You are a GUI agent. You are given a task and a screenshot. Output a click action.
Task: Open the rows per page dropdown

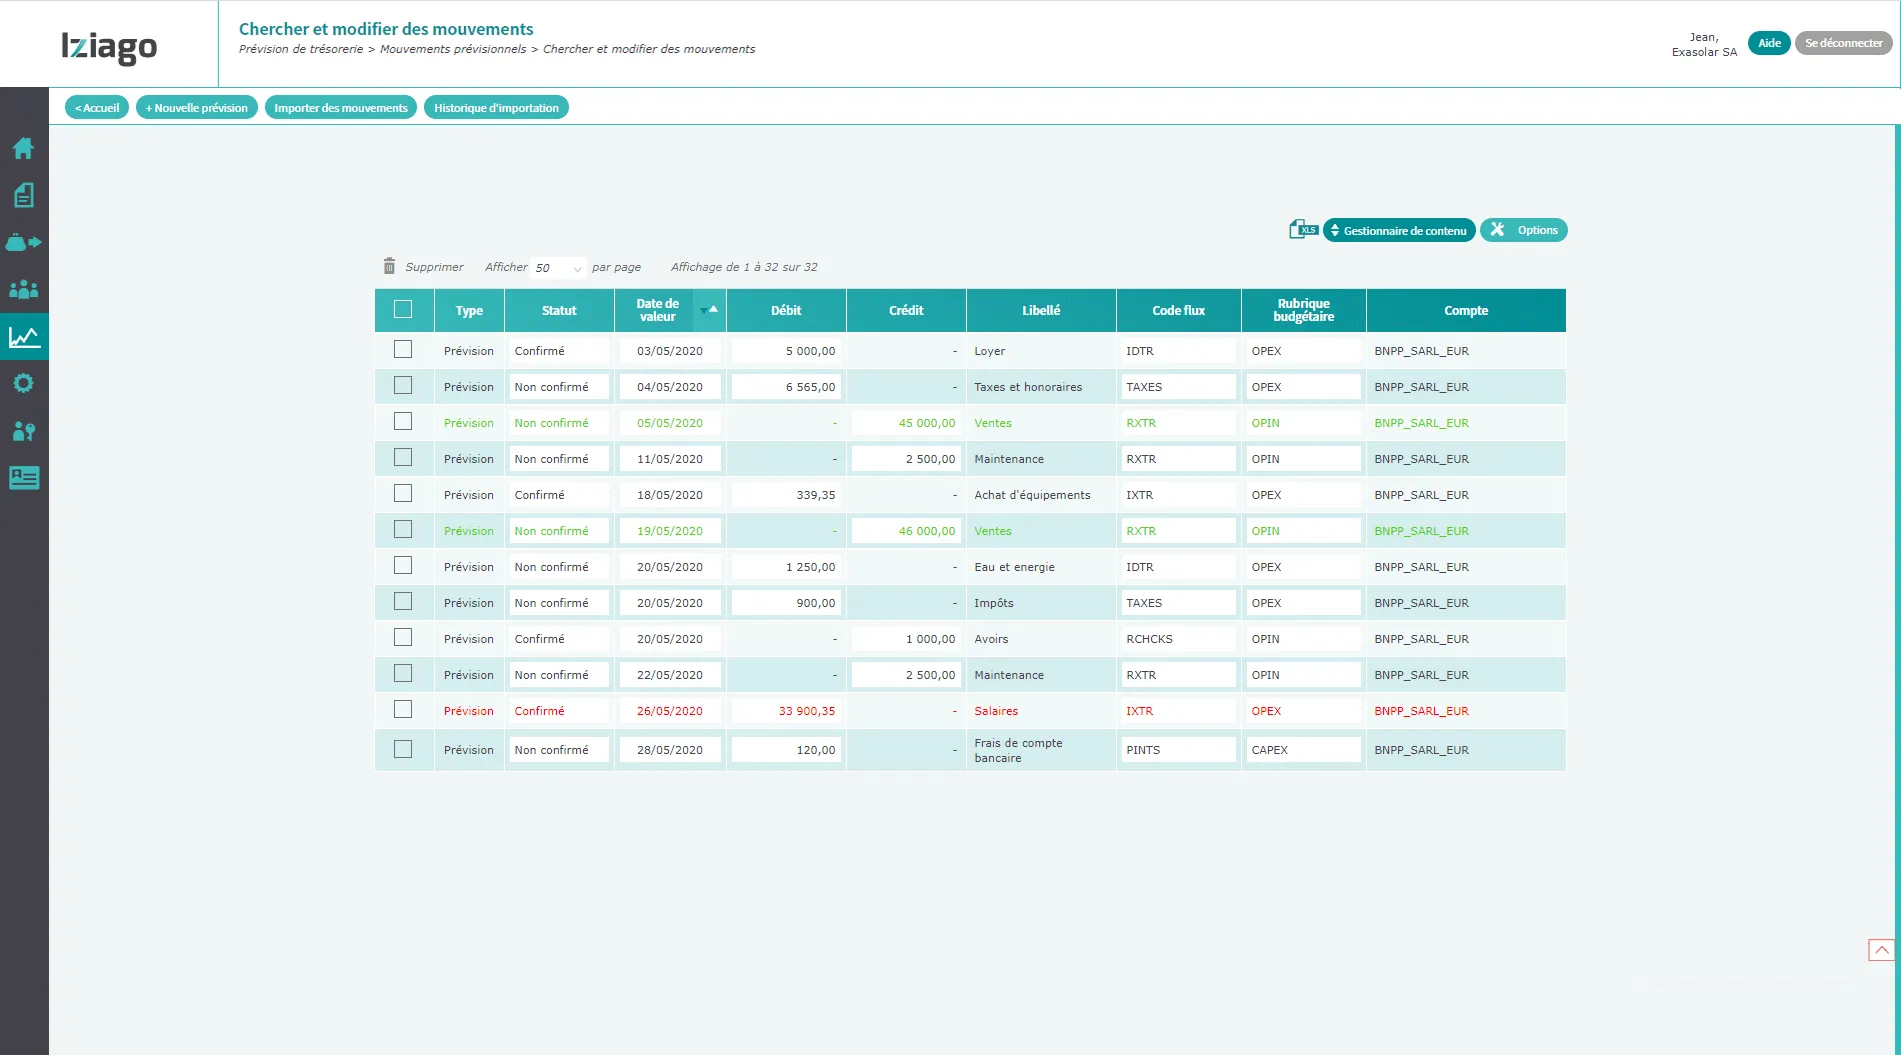point(558,268)
